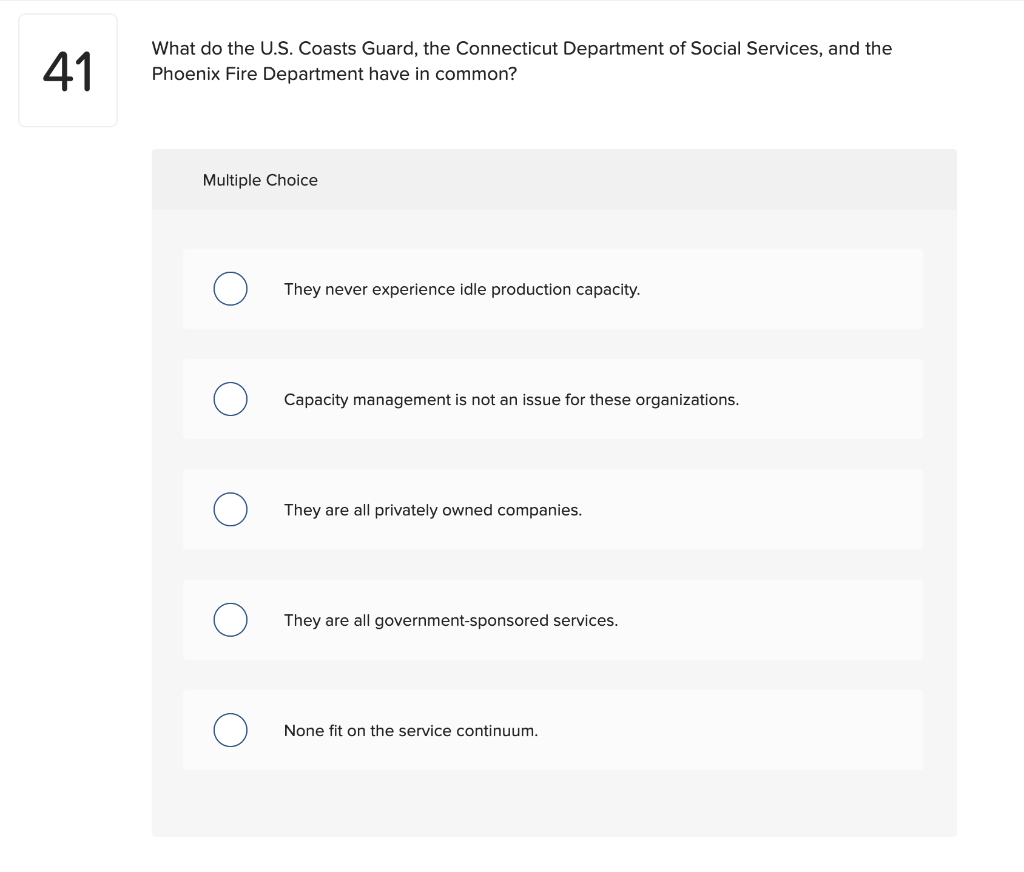Mark the 'privately owned companies' radio button
Screen dimensions: 1024x872
tap(230, 510)
